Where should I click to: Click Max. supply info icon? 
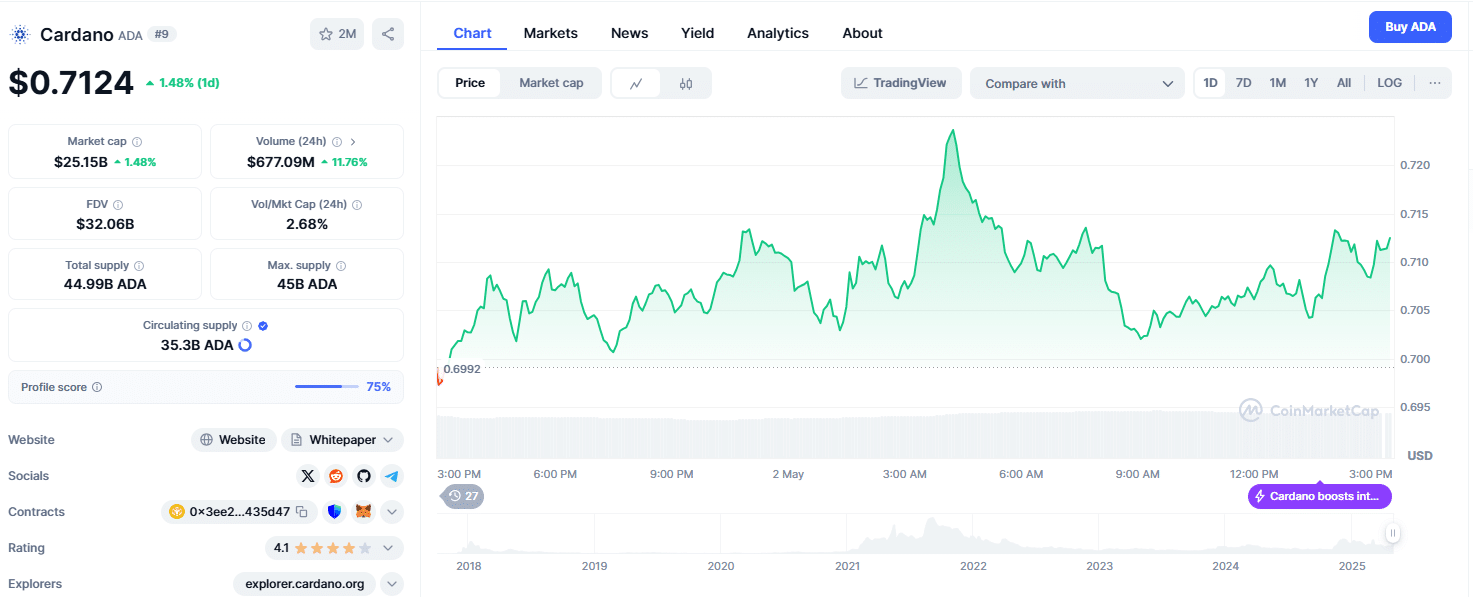341,266
